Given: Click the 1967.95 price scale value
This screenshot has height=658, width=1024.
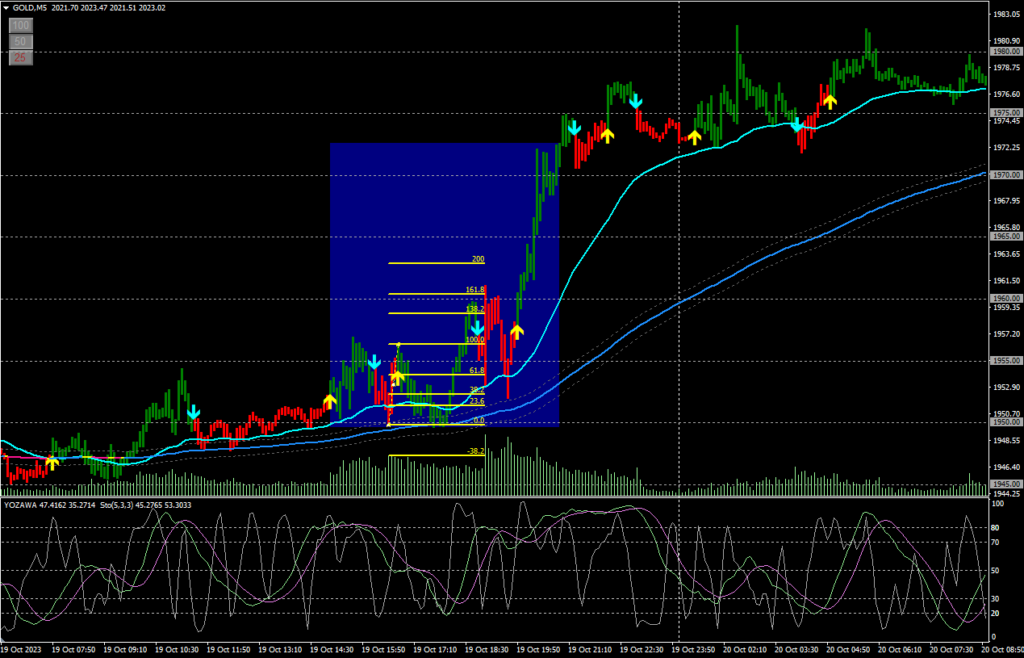Looking at the screenshot, I should [1006, 200].
